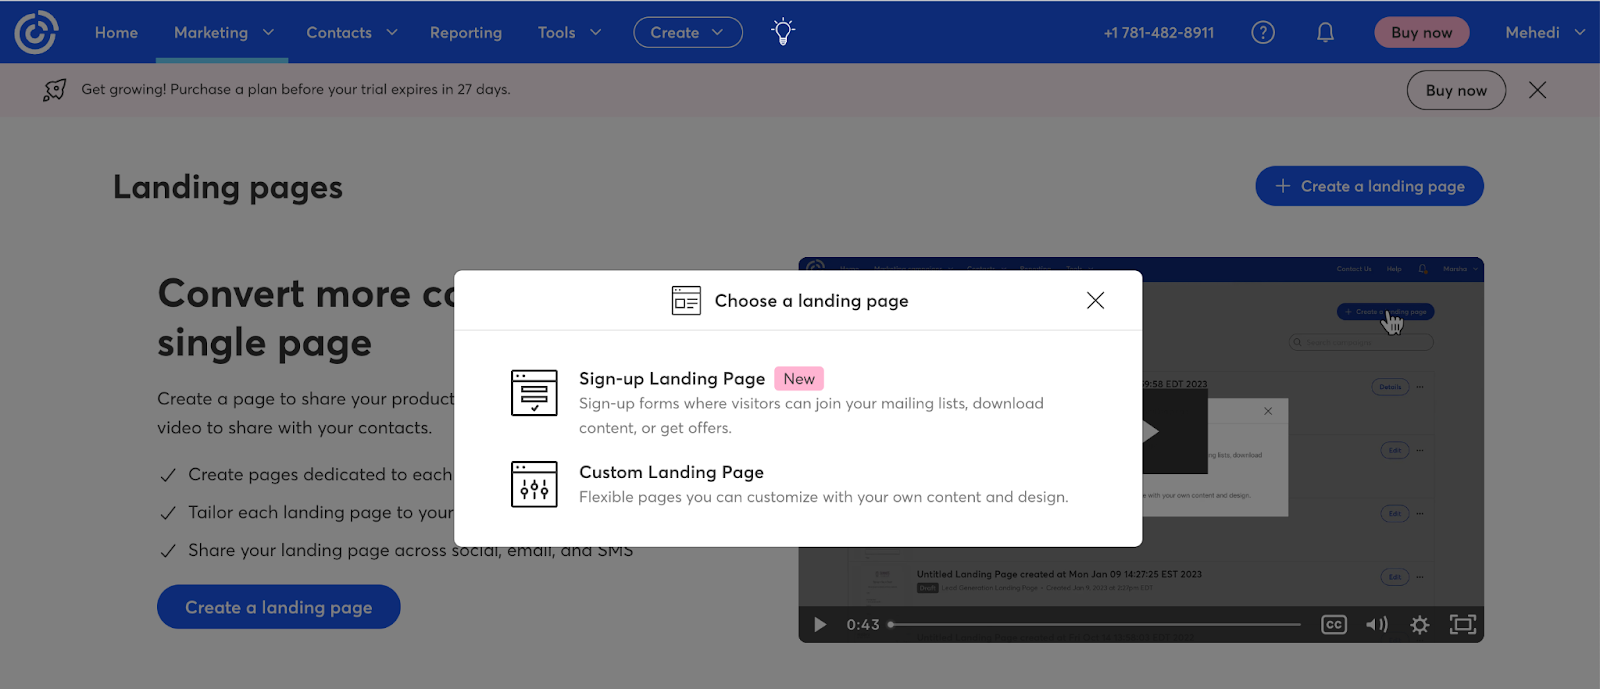Click the Custom Landing Page sliders icon
Screen dimensions: 1600x689
pos(534,484)
